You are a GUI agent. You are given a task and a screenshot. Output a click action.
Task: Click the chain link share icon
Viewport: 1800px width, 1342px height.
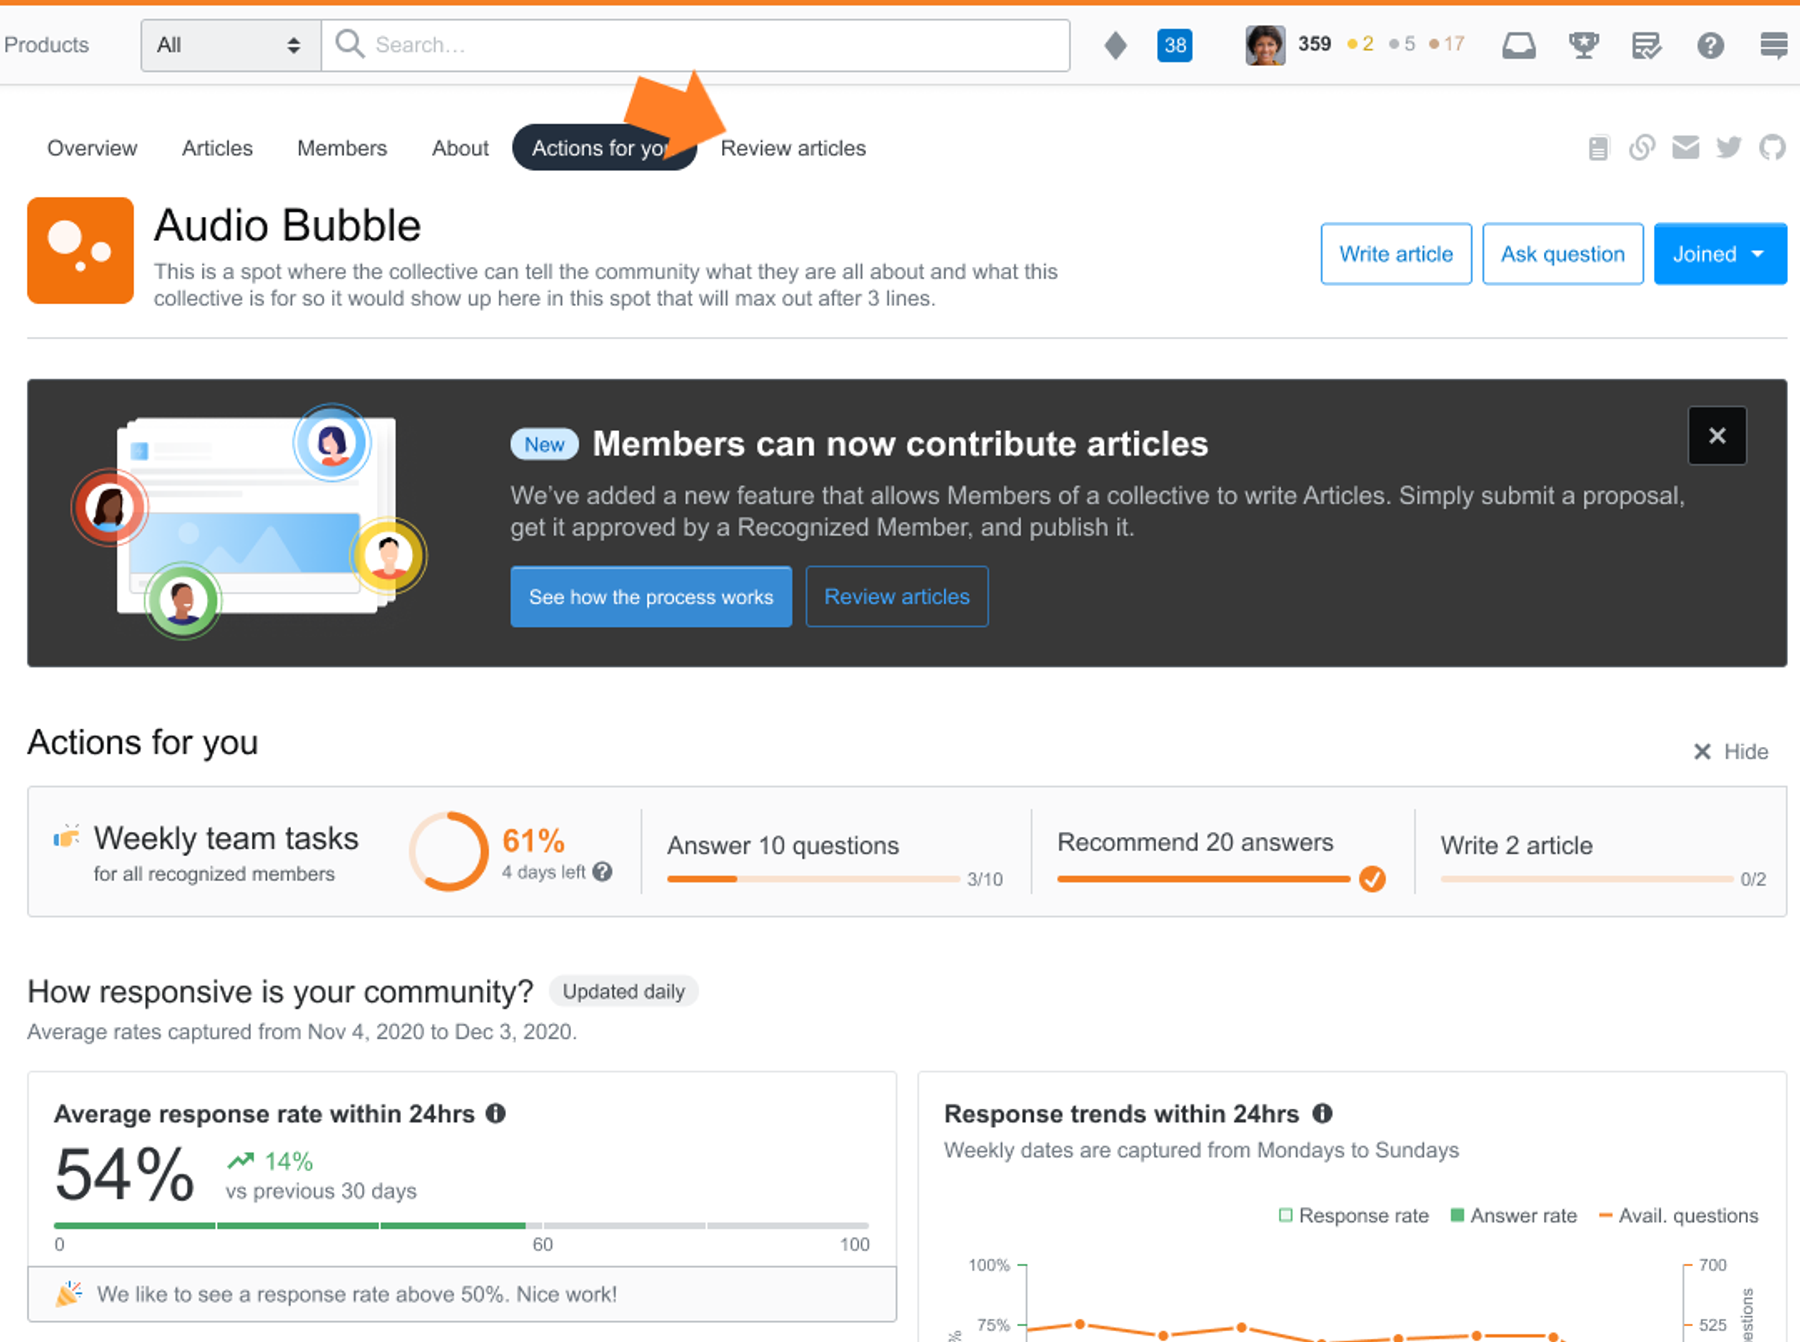(x=1641, y=148)
